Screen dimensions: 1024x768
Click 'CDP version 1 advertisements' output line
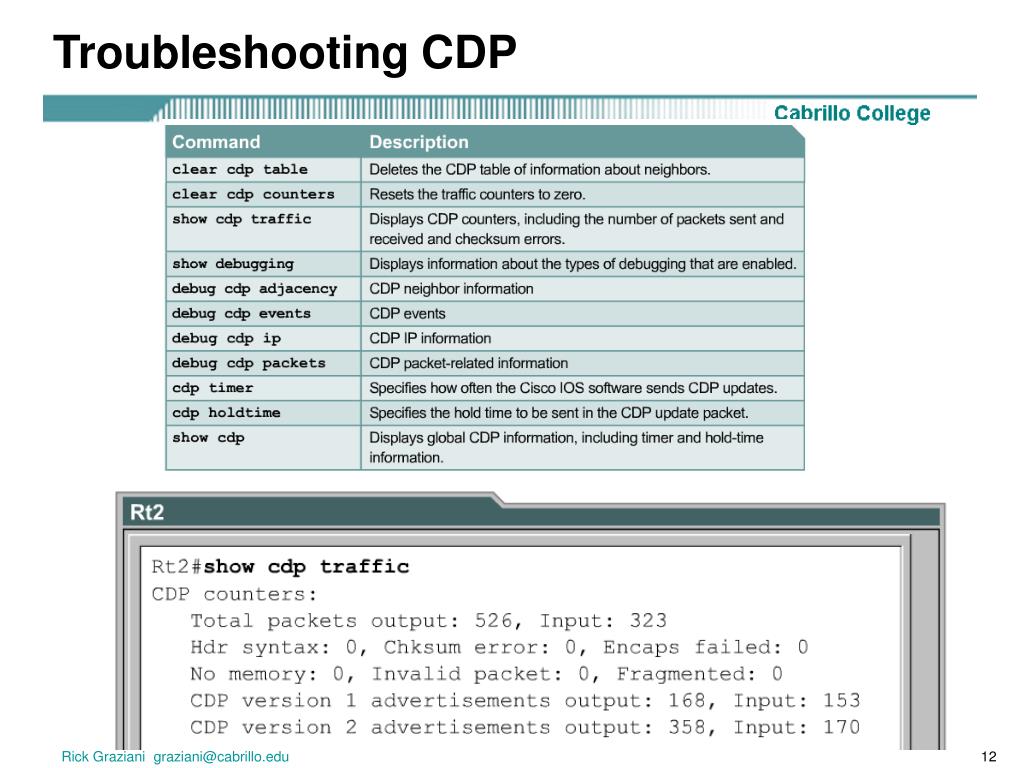pyautogui.click(x=525, y=701)
